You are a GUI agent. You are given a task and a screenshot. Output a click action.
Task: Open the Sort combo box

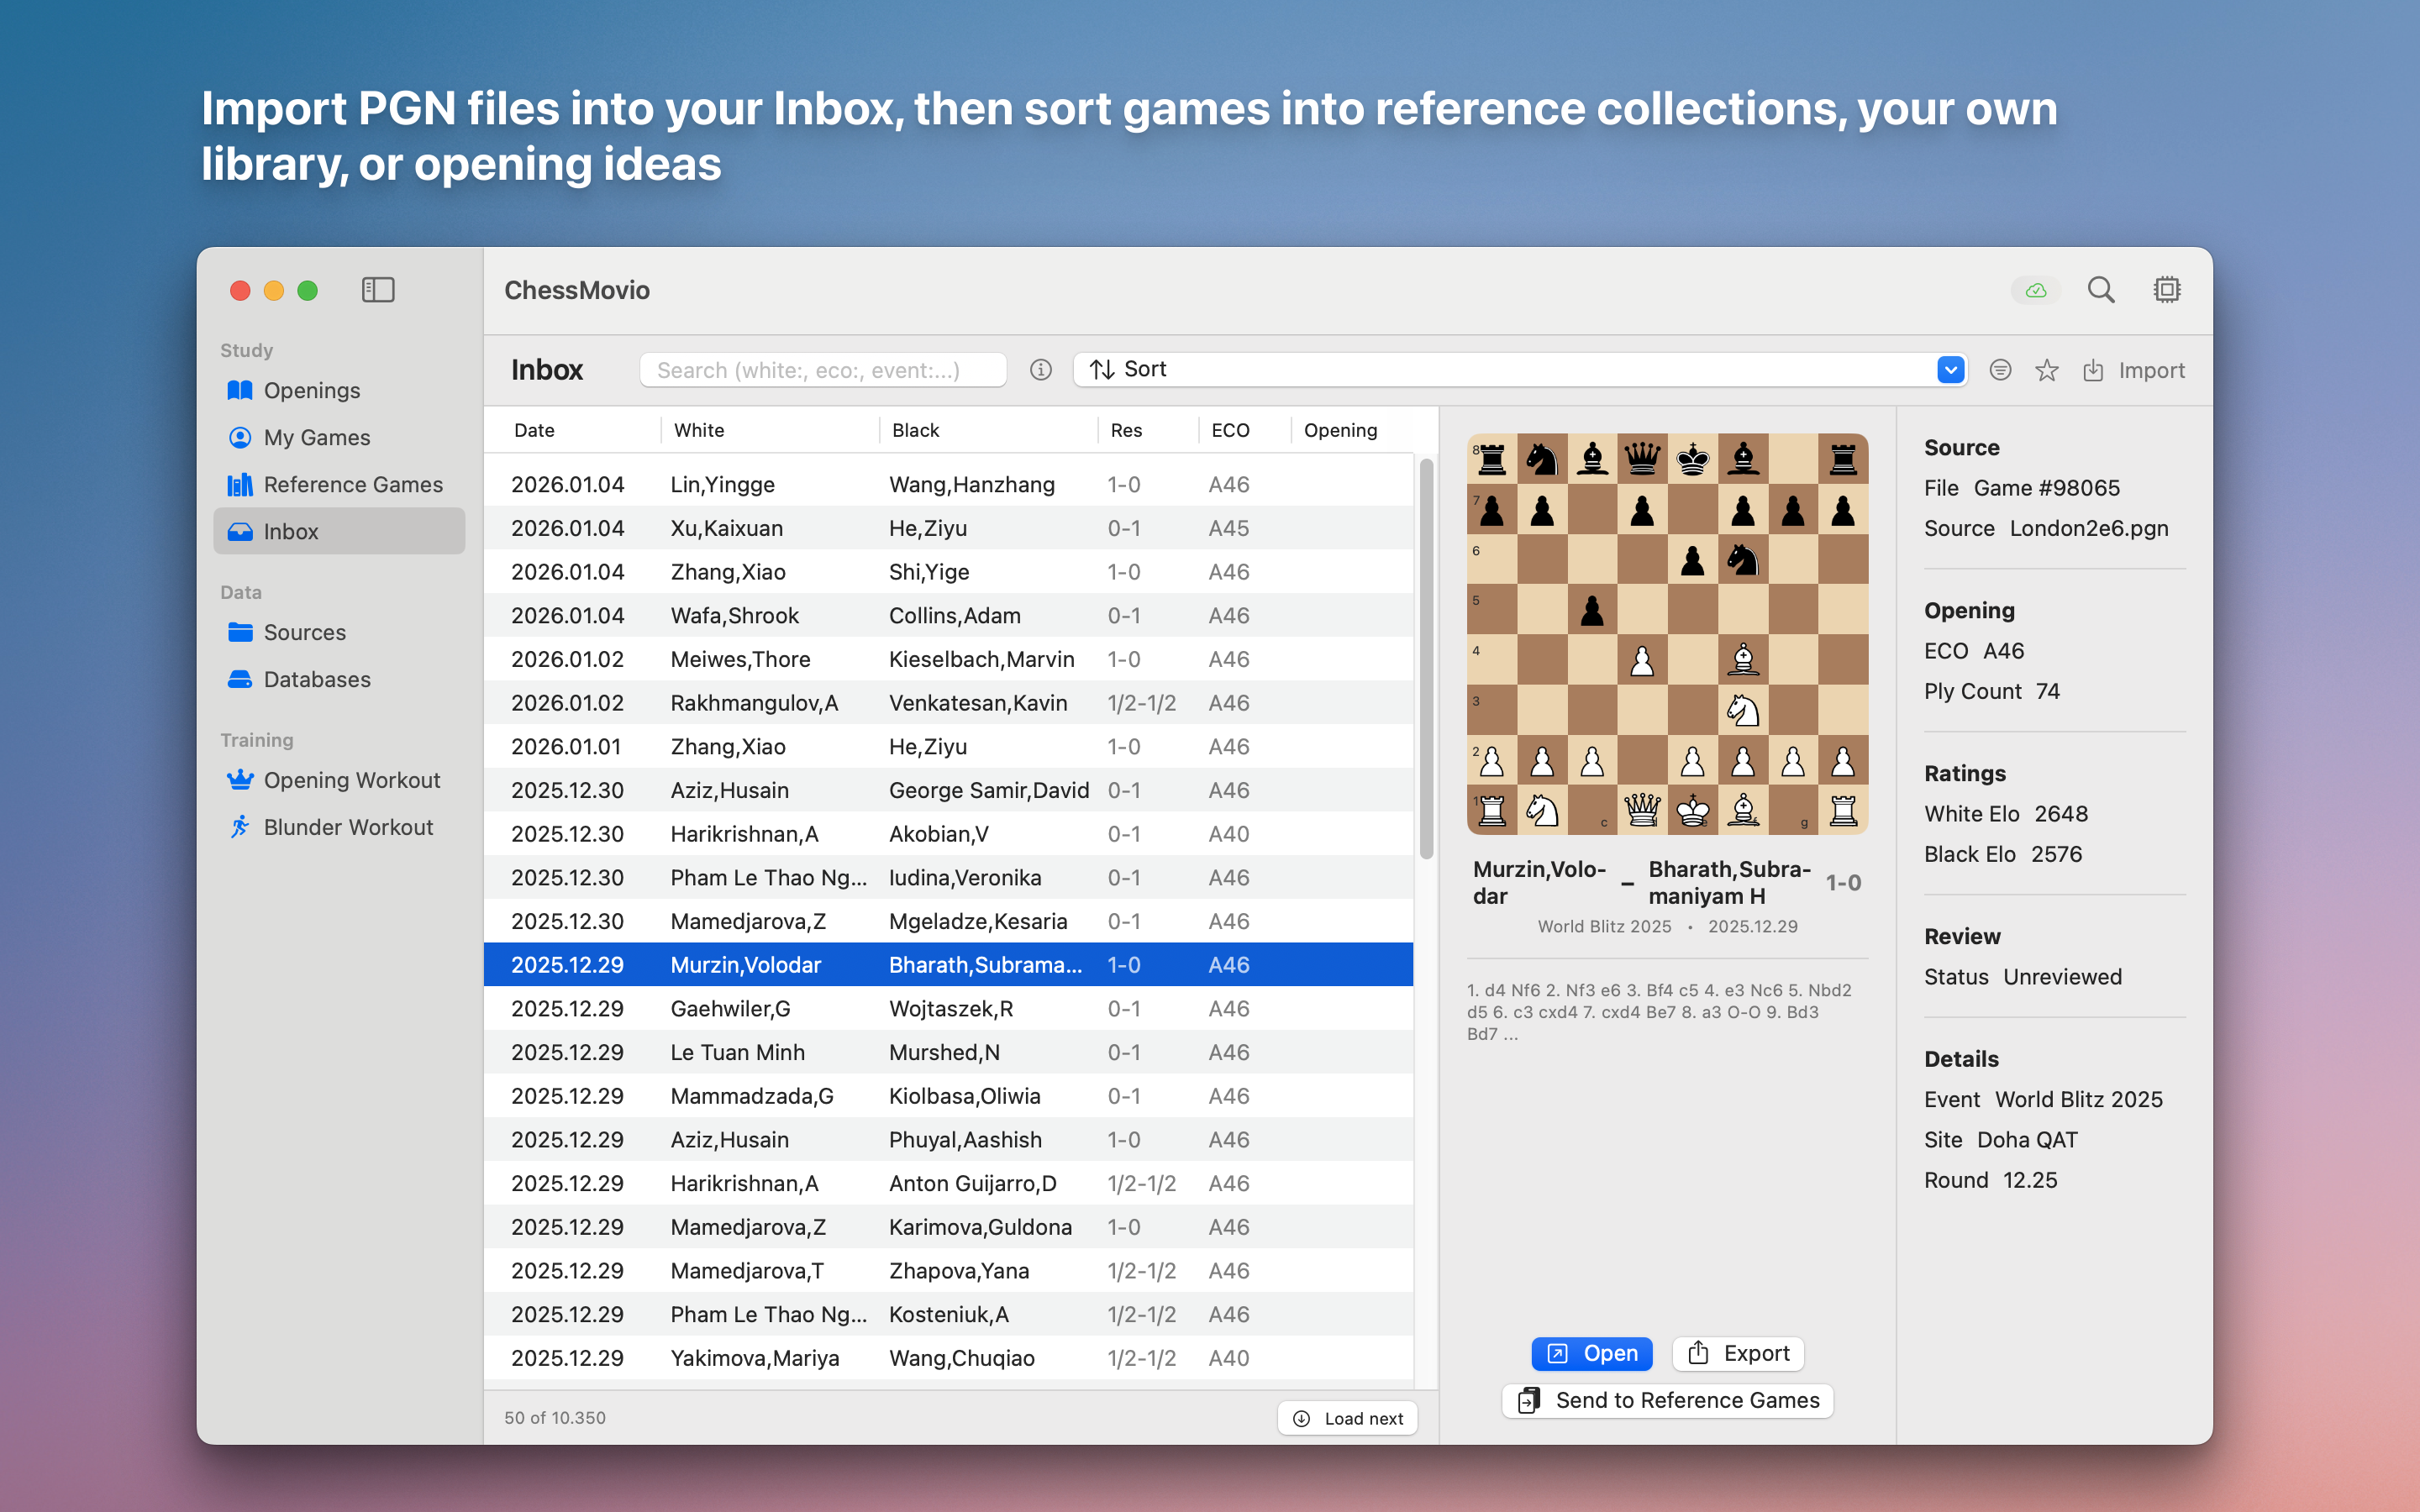coord(1500,370)
